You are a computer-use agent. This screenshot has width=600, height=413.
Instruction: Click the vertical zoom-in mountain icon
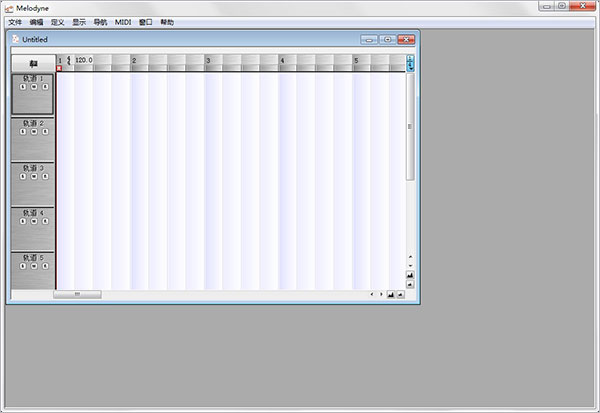coord(410,275)
